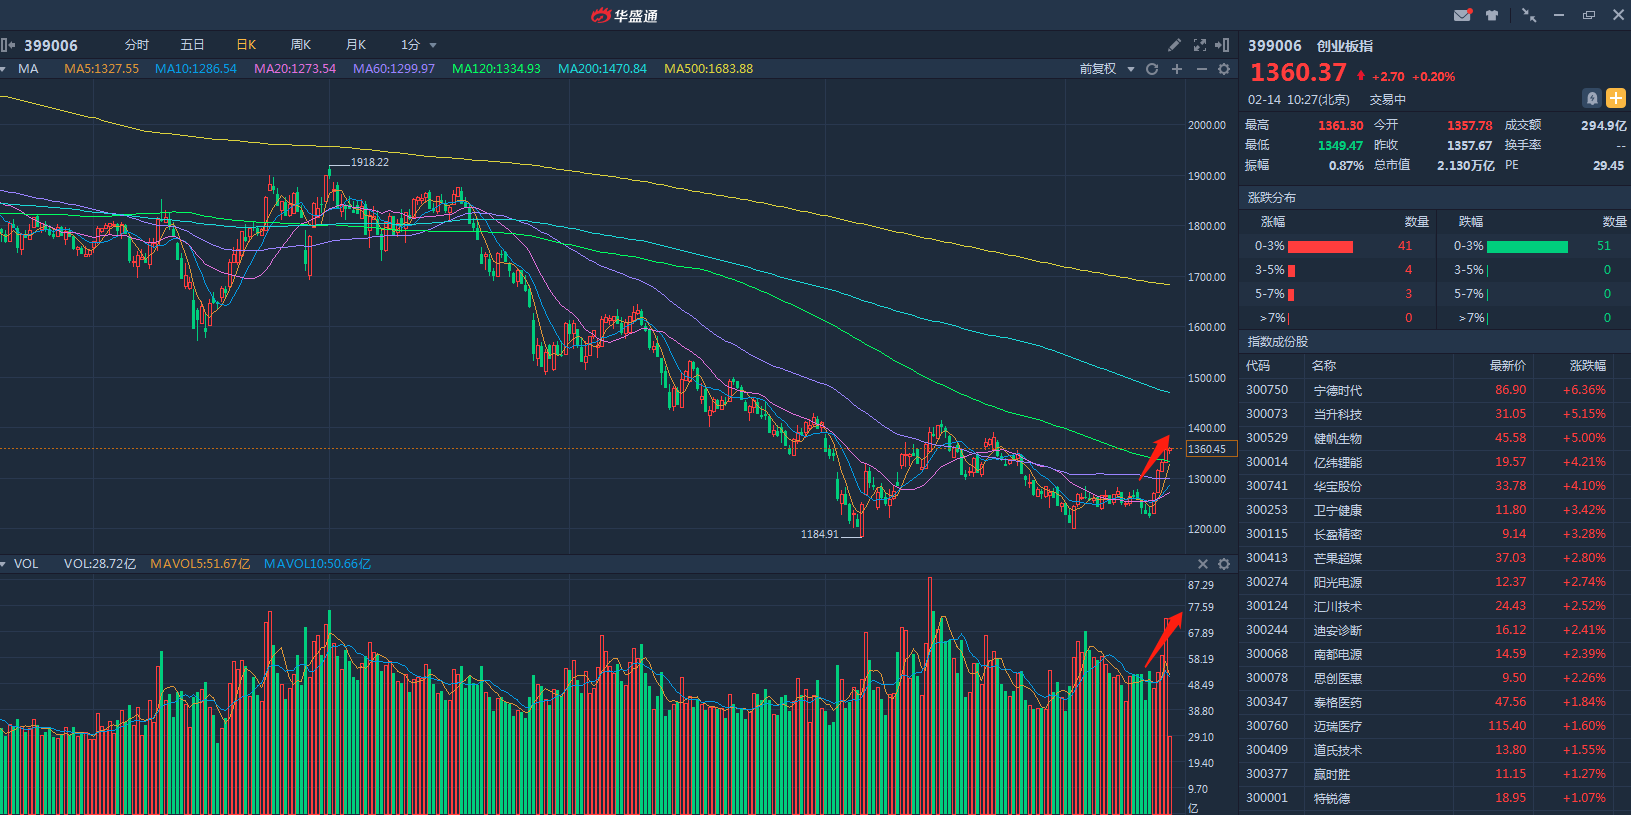Click the 涨跌分布 section header
The image size is (1631, 815).
click(1272, 198)
